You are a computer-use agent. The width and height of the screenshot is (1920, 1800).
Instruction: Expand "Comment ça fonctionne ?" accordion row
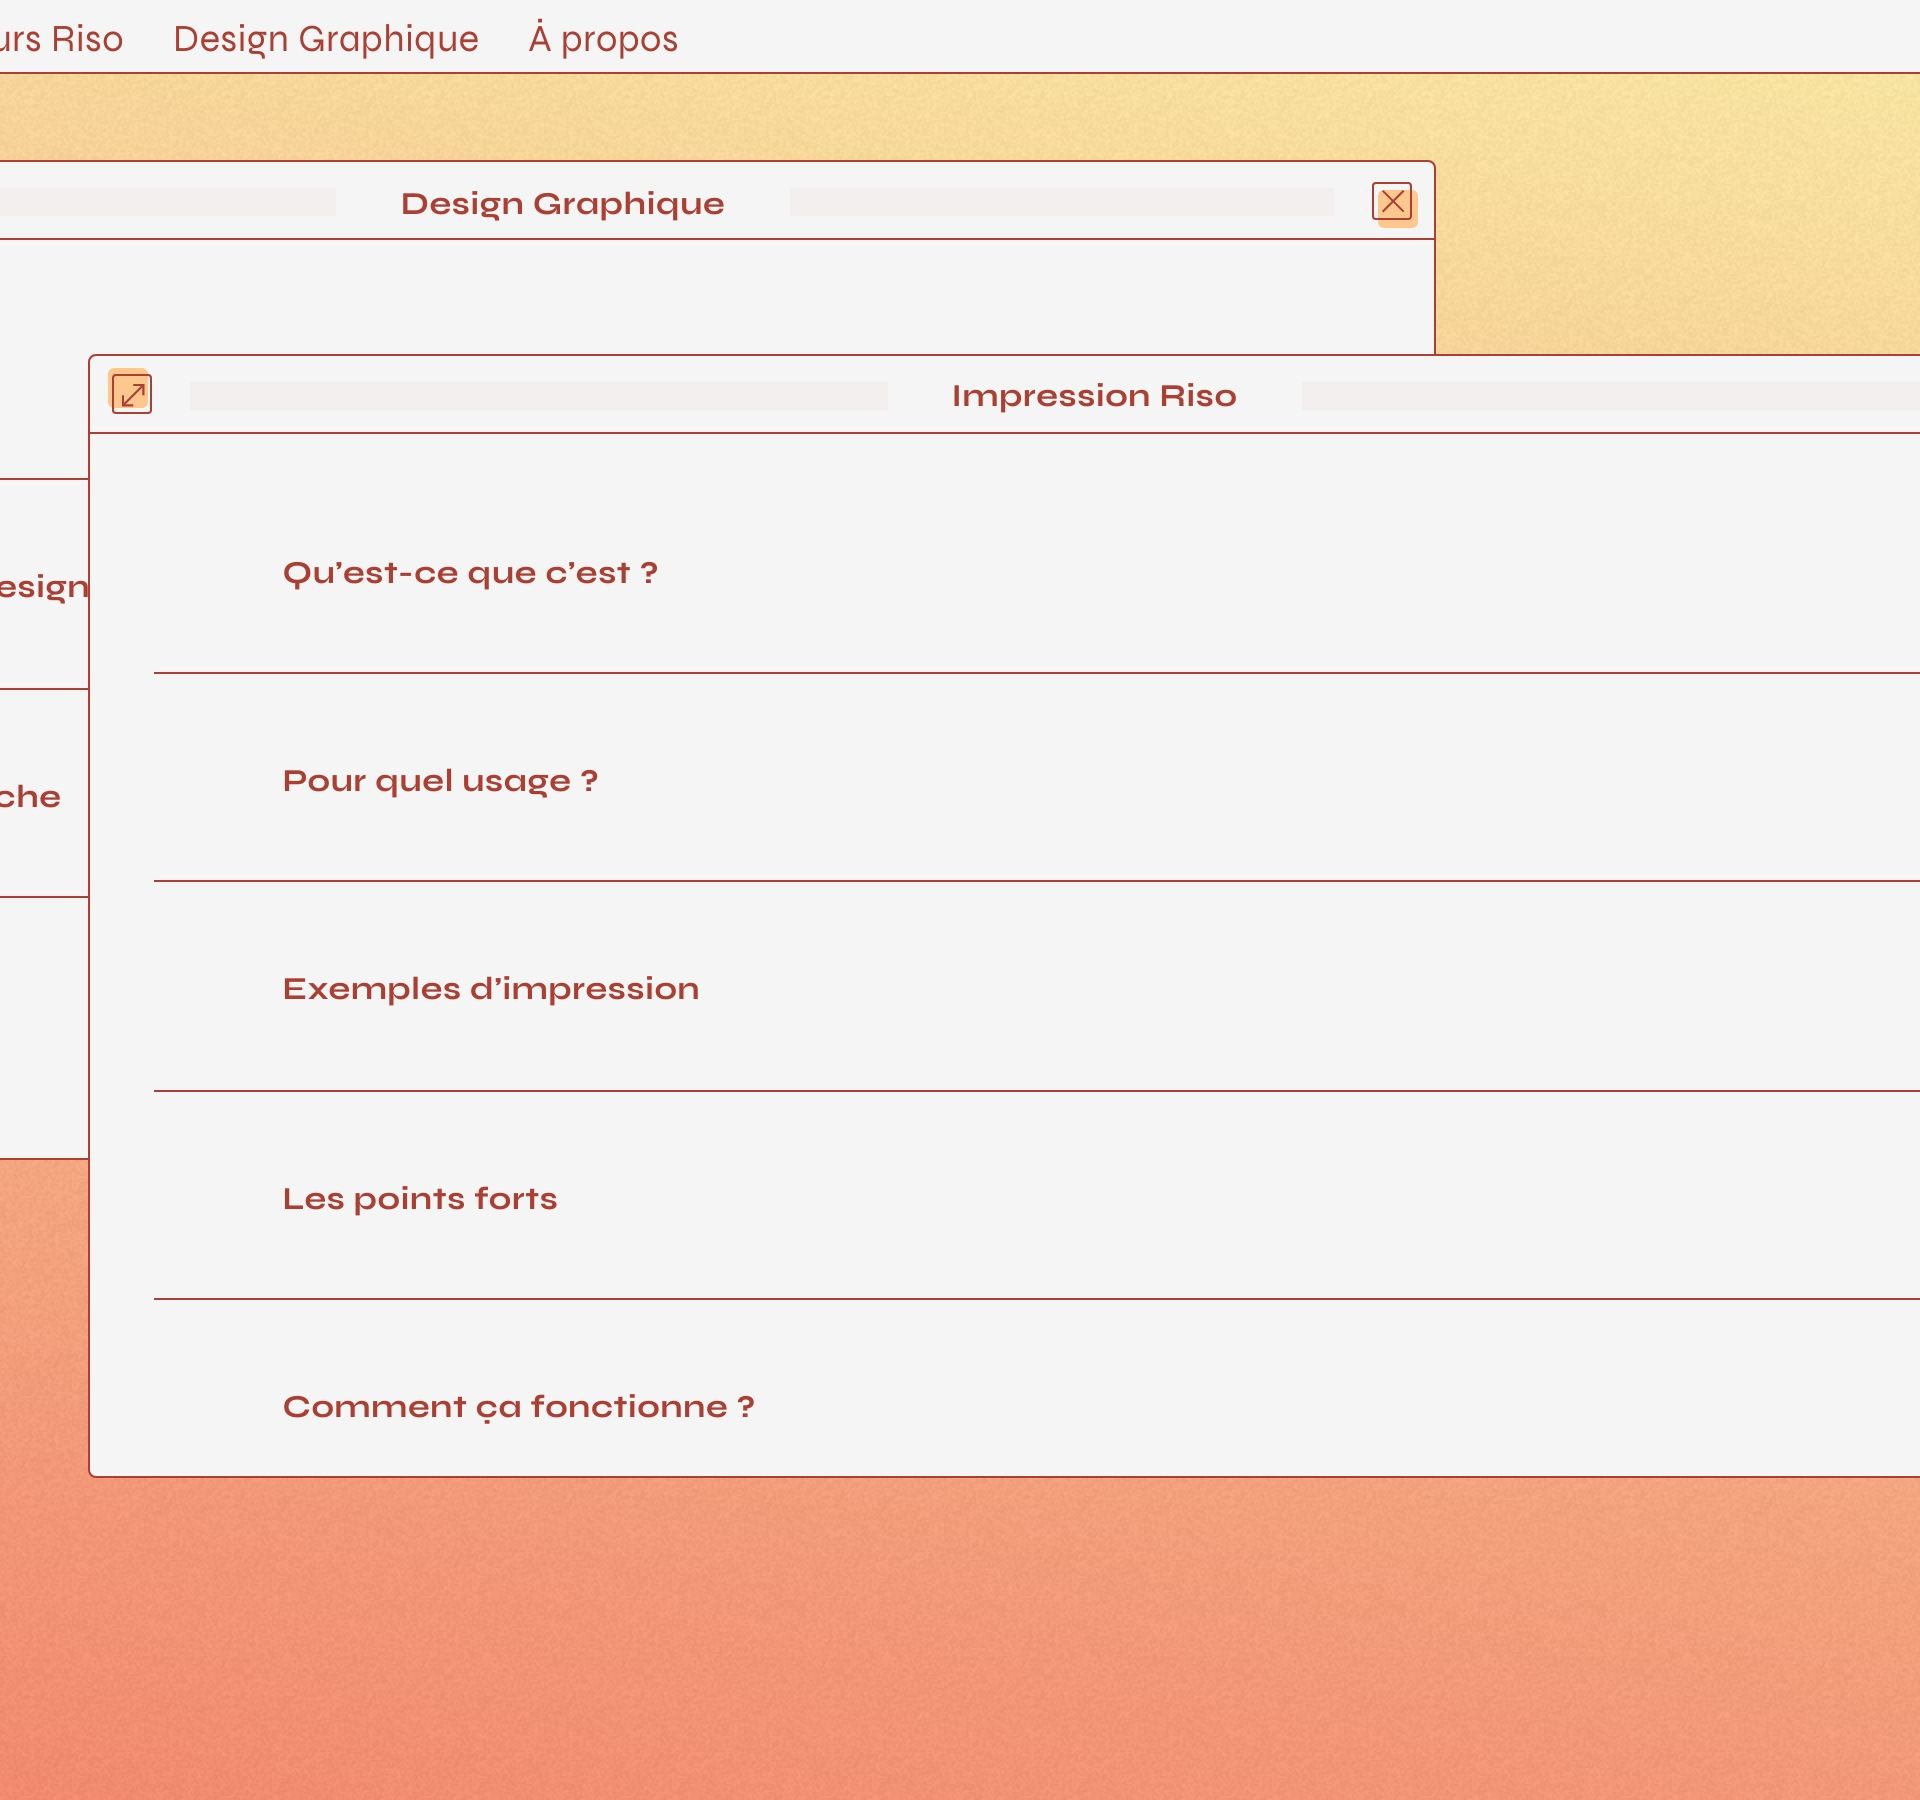tap(518, 1407)
